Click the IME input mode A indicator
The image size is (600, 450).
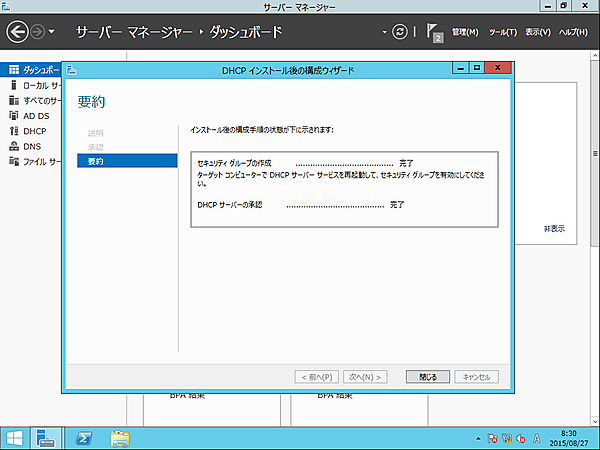(537, 439)
